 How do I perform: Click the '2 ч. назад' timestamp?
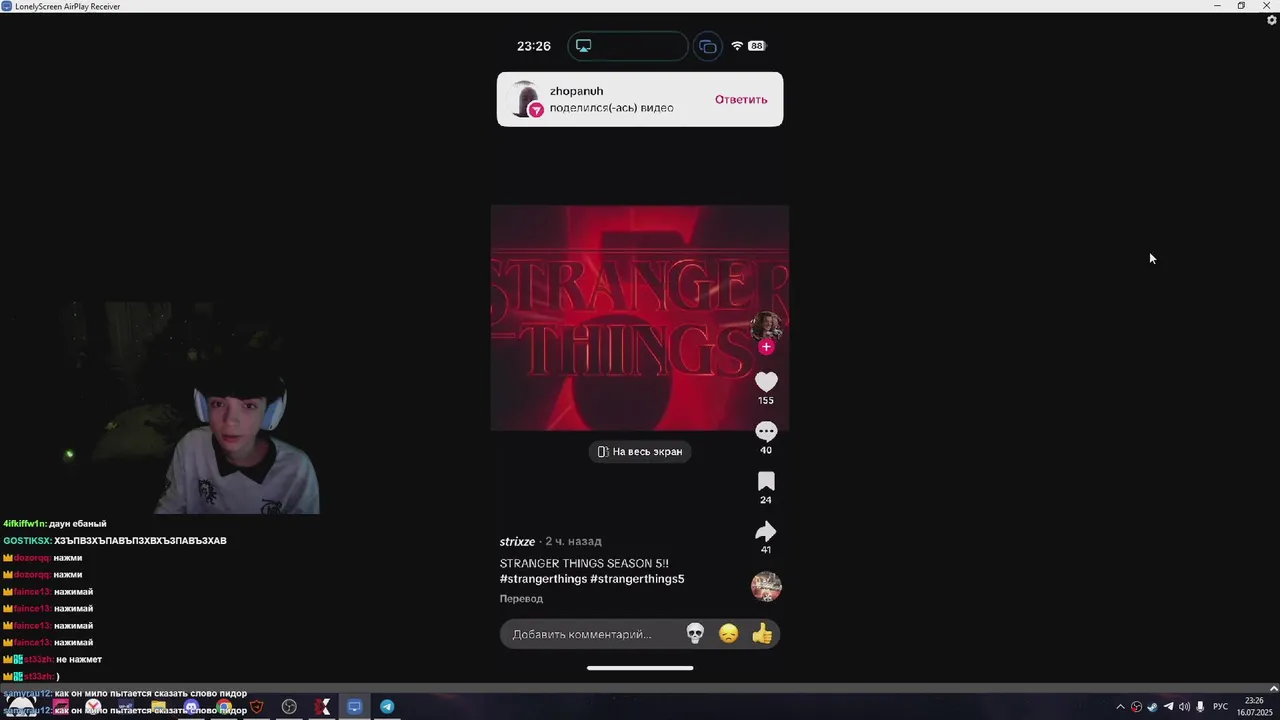573,541
